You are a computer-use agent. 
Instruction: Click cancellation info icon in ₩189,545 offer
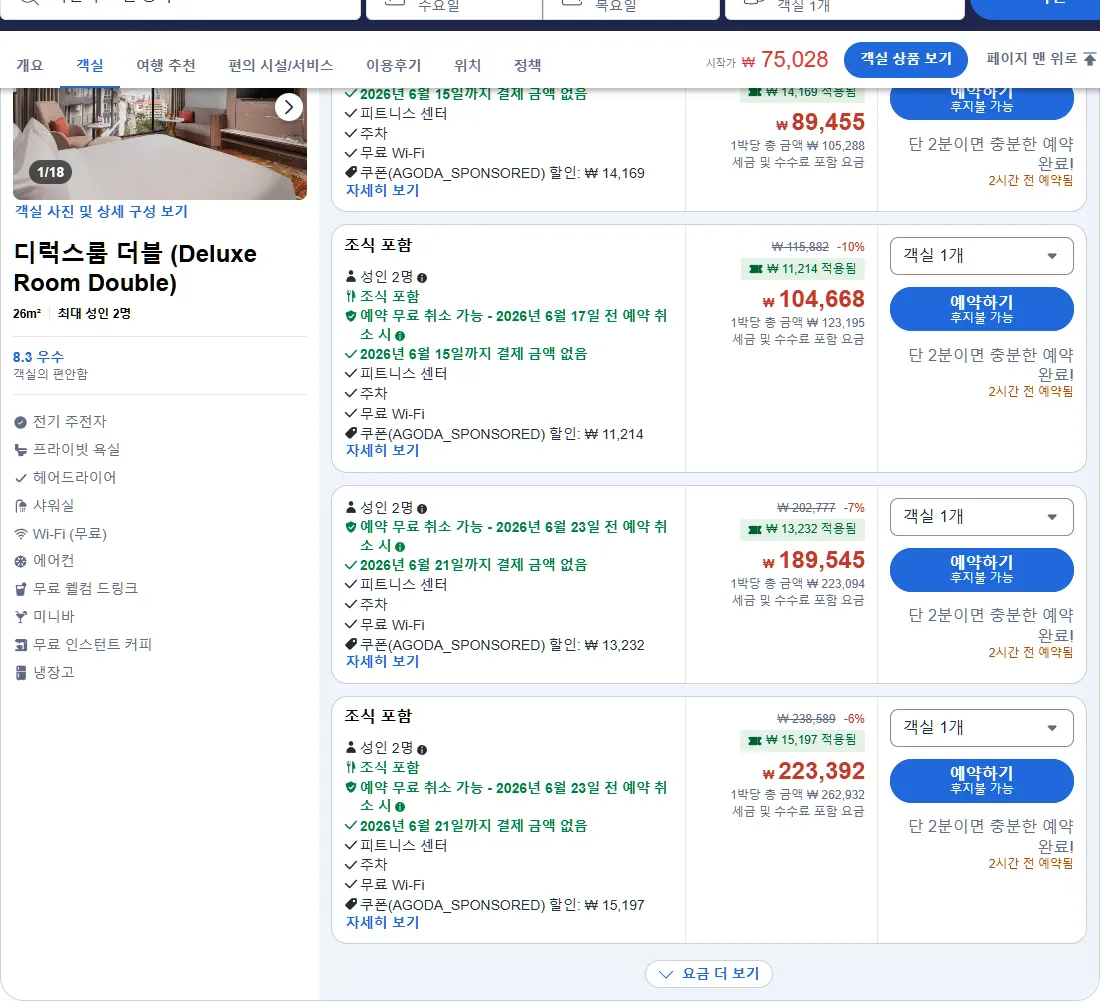[x=400, y=547]
